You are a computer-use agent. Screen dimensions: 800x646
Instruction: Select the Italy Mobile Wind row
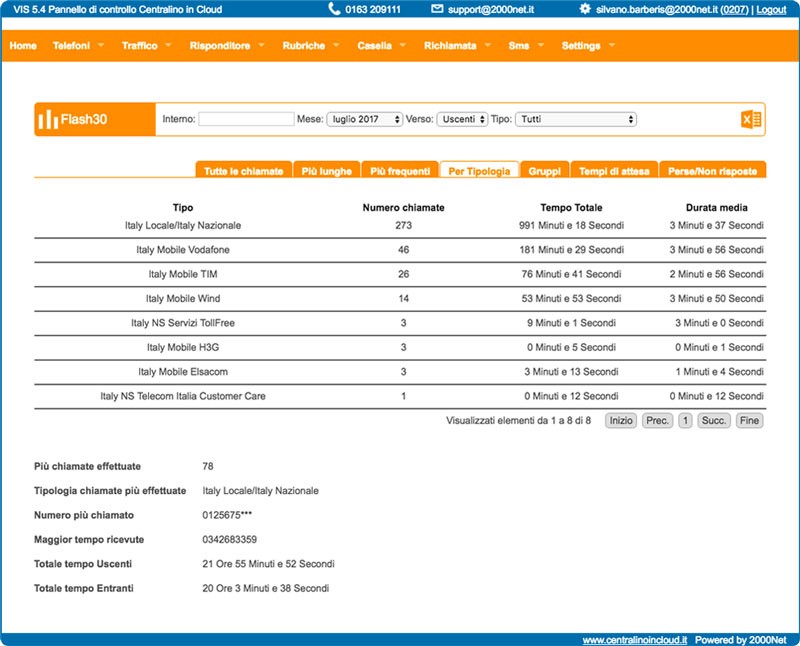(x=400, y=299)
